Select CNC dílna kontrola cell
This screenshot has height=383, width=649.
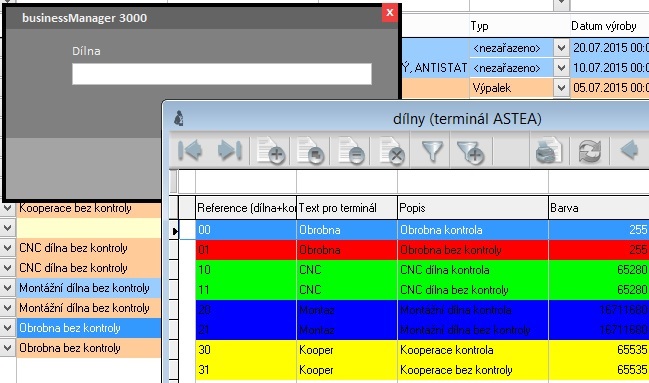[x=473, y=270]
